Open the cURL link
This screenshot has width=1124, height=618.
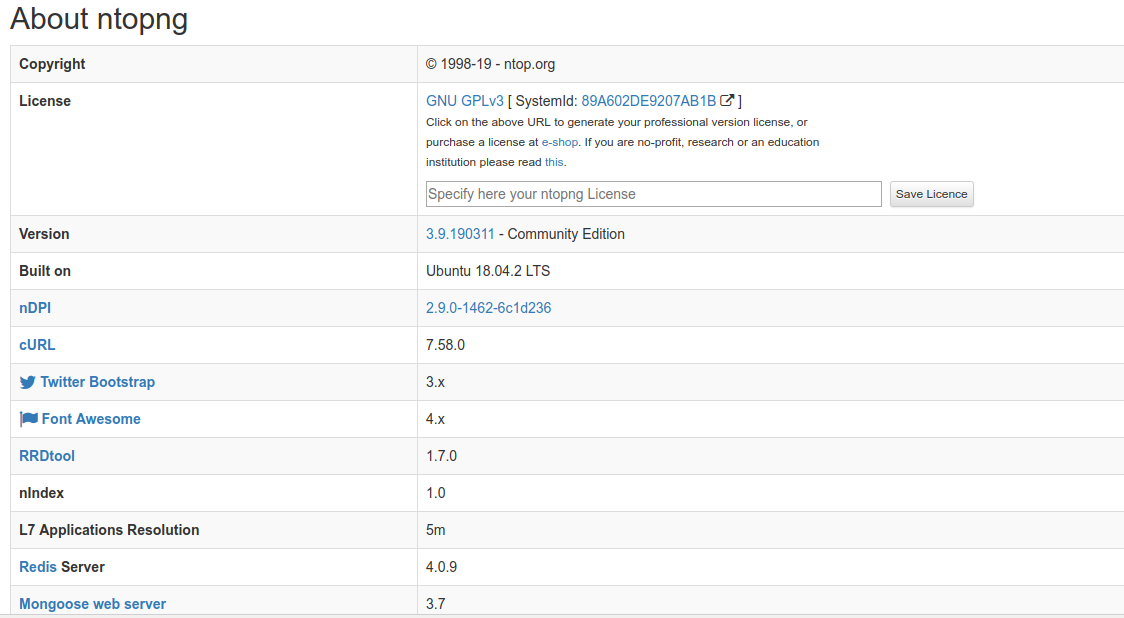(x=37, y=345)
